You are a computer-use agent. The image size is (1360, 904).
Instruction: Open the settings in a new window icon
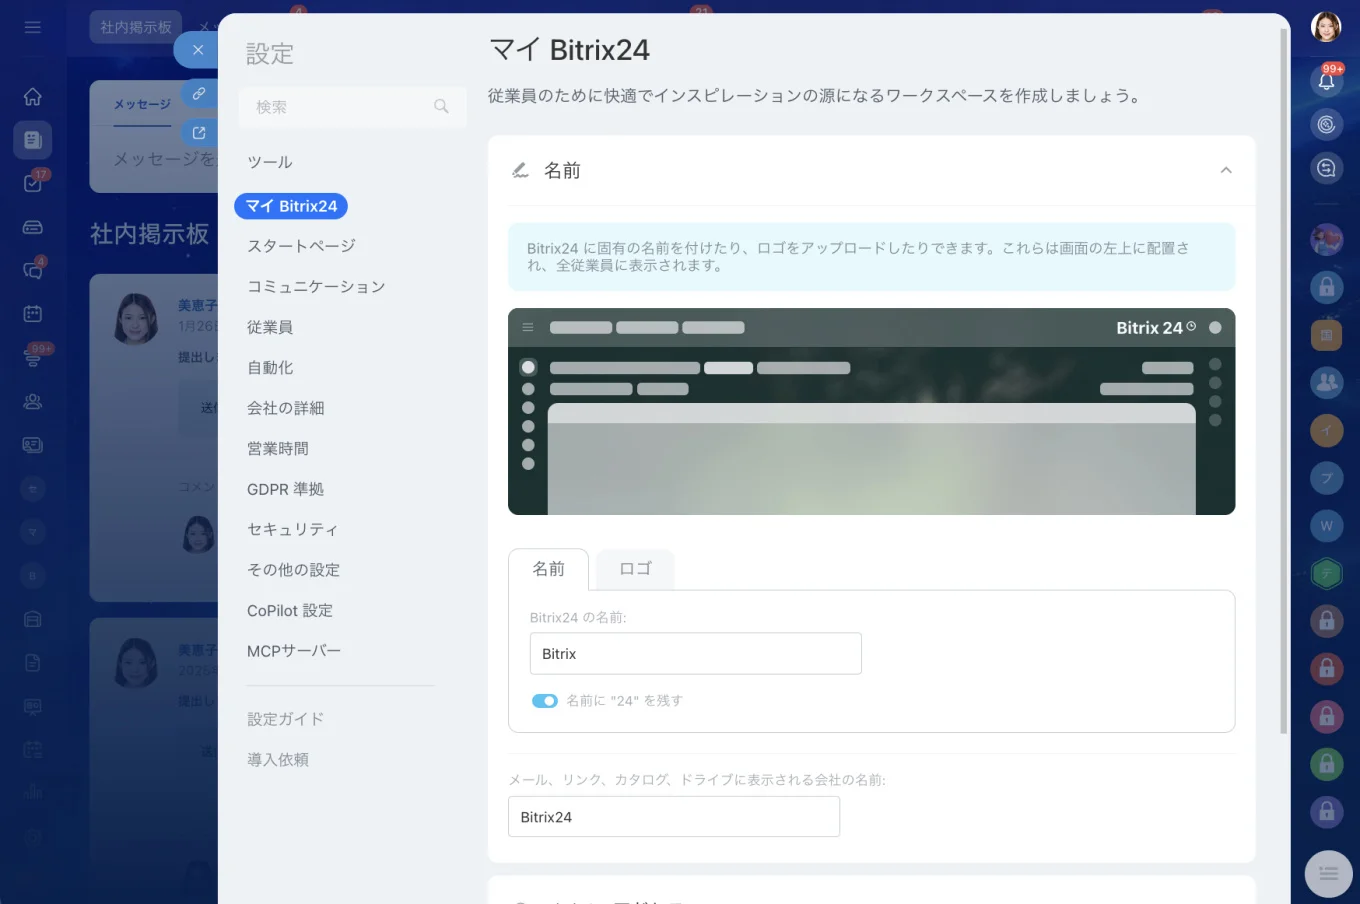(199, 132)
